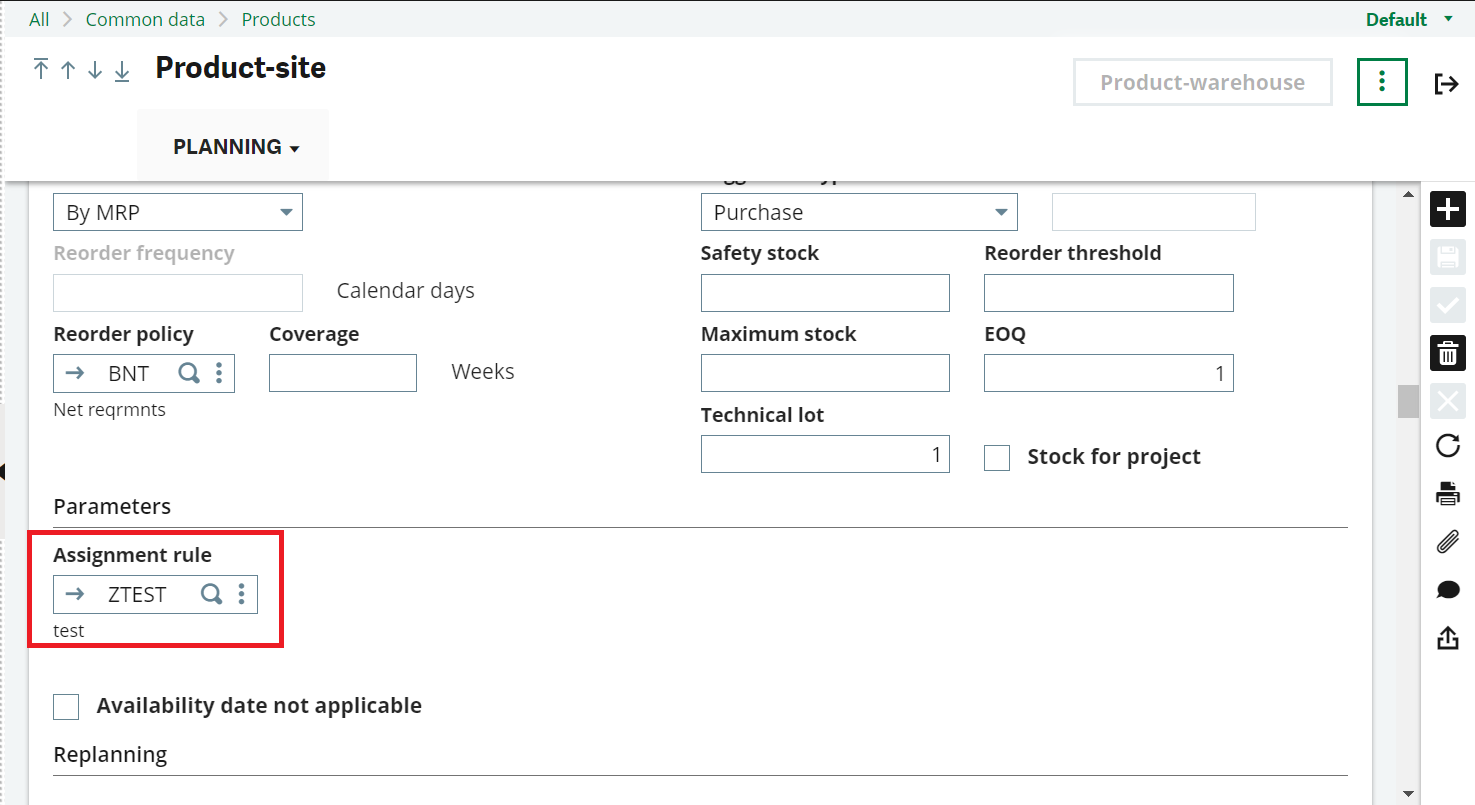1475x805 pixels.
Task: Jump to first record arrow
Action: tap(40, 69)
